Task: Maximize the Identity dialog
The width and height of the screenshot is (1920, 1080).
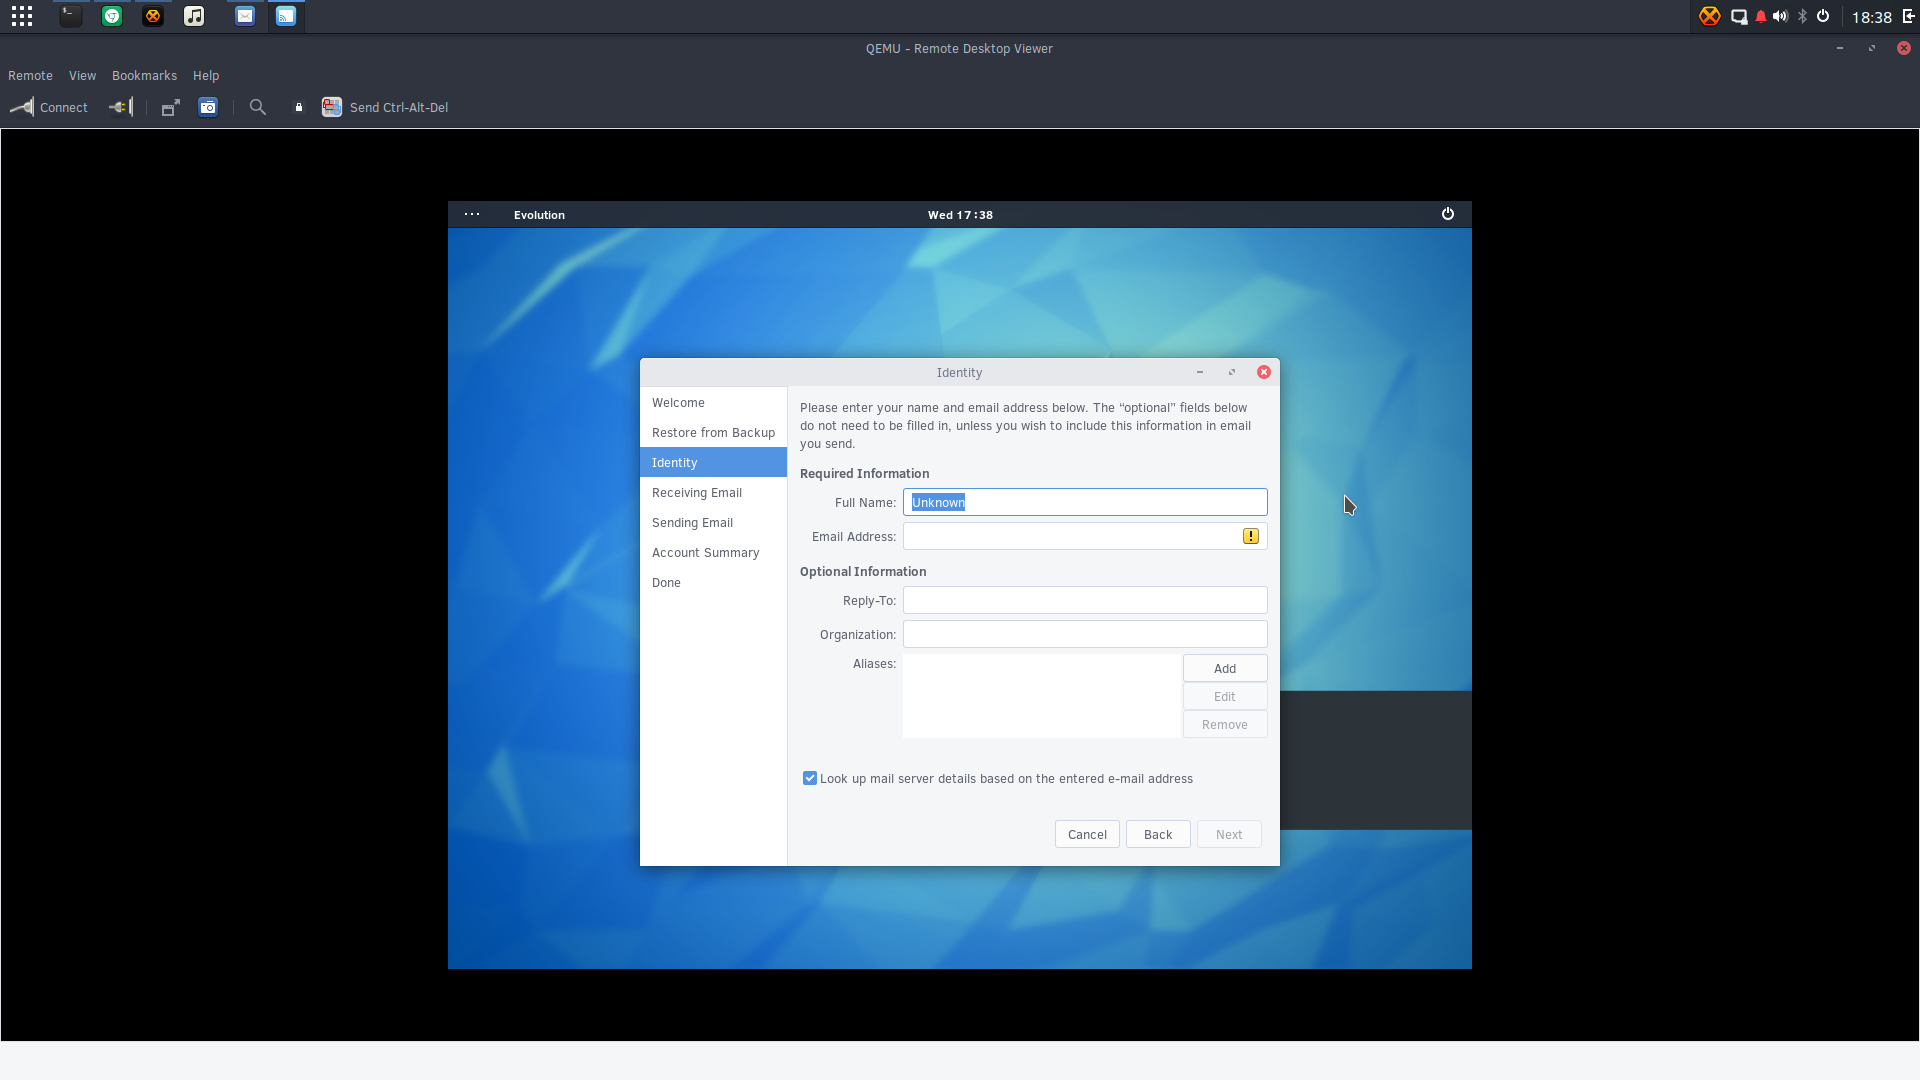Action: (1232, 372)
